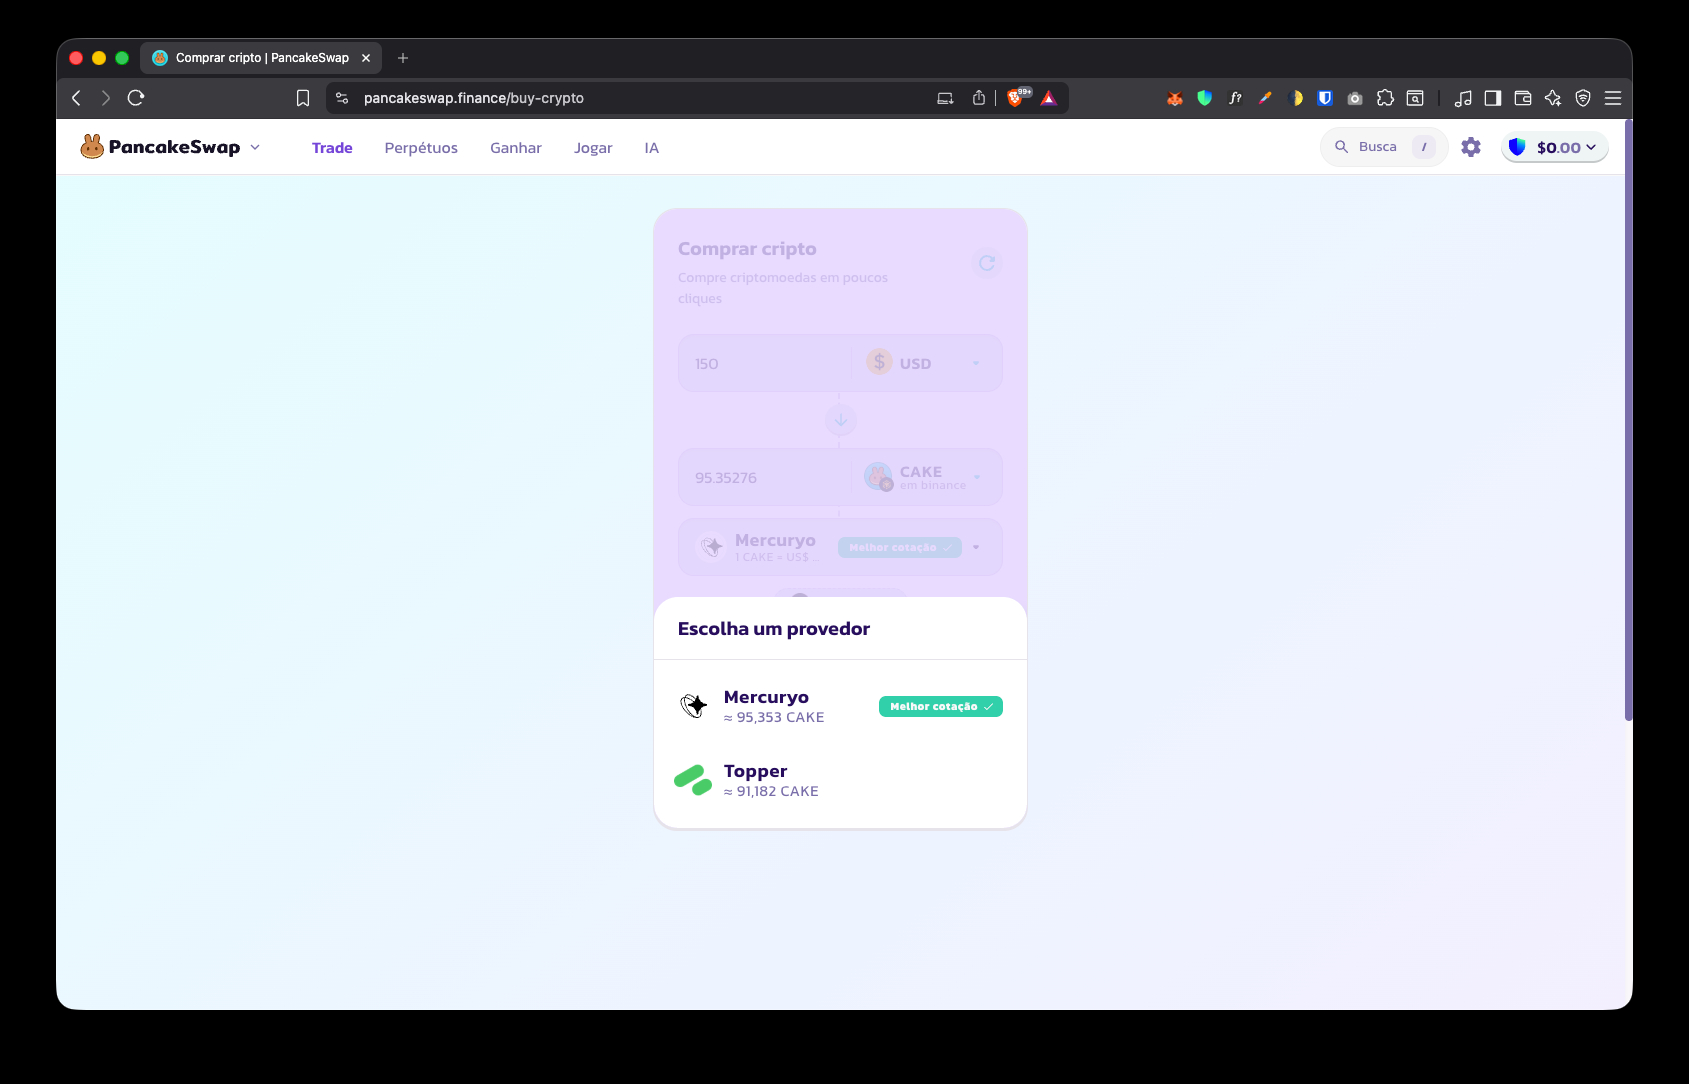The width and height of the screenshot is (1689, 1084).
Task: Open Brave Shields lion icon
Action: [1015, 98]
